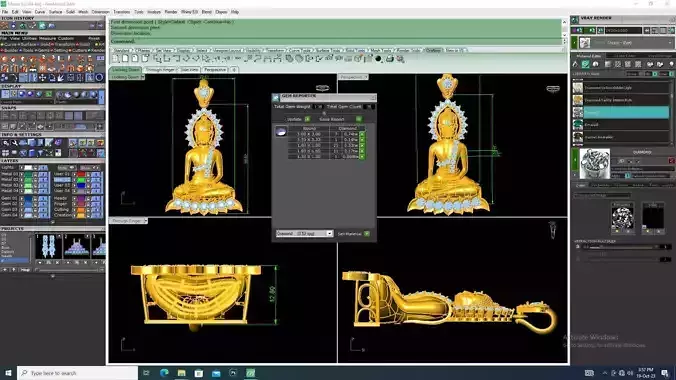Click the diamond material preview thumbnail

[595, 163]
